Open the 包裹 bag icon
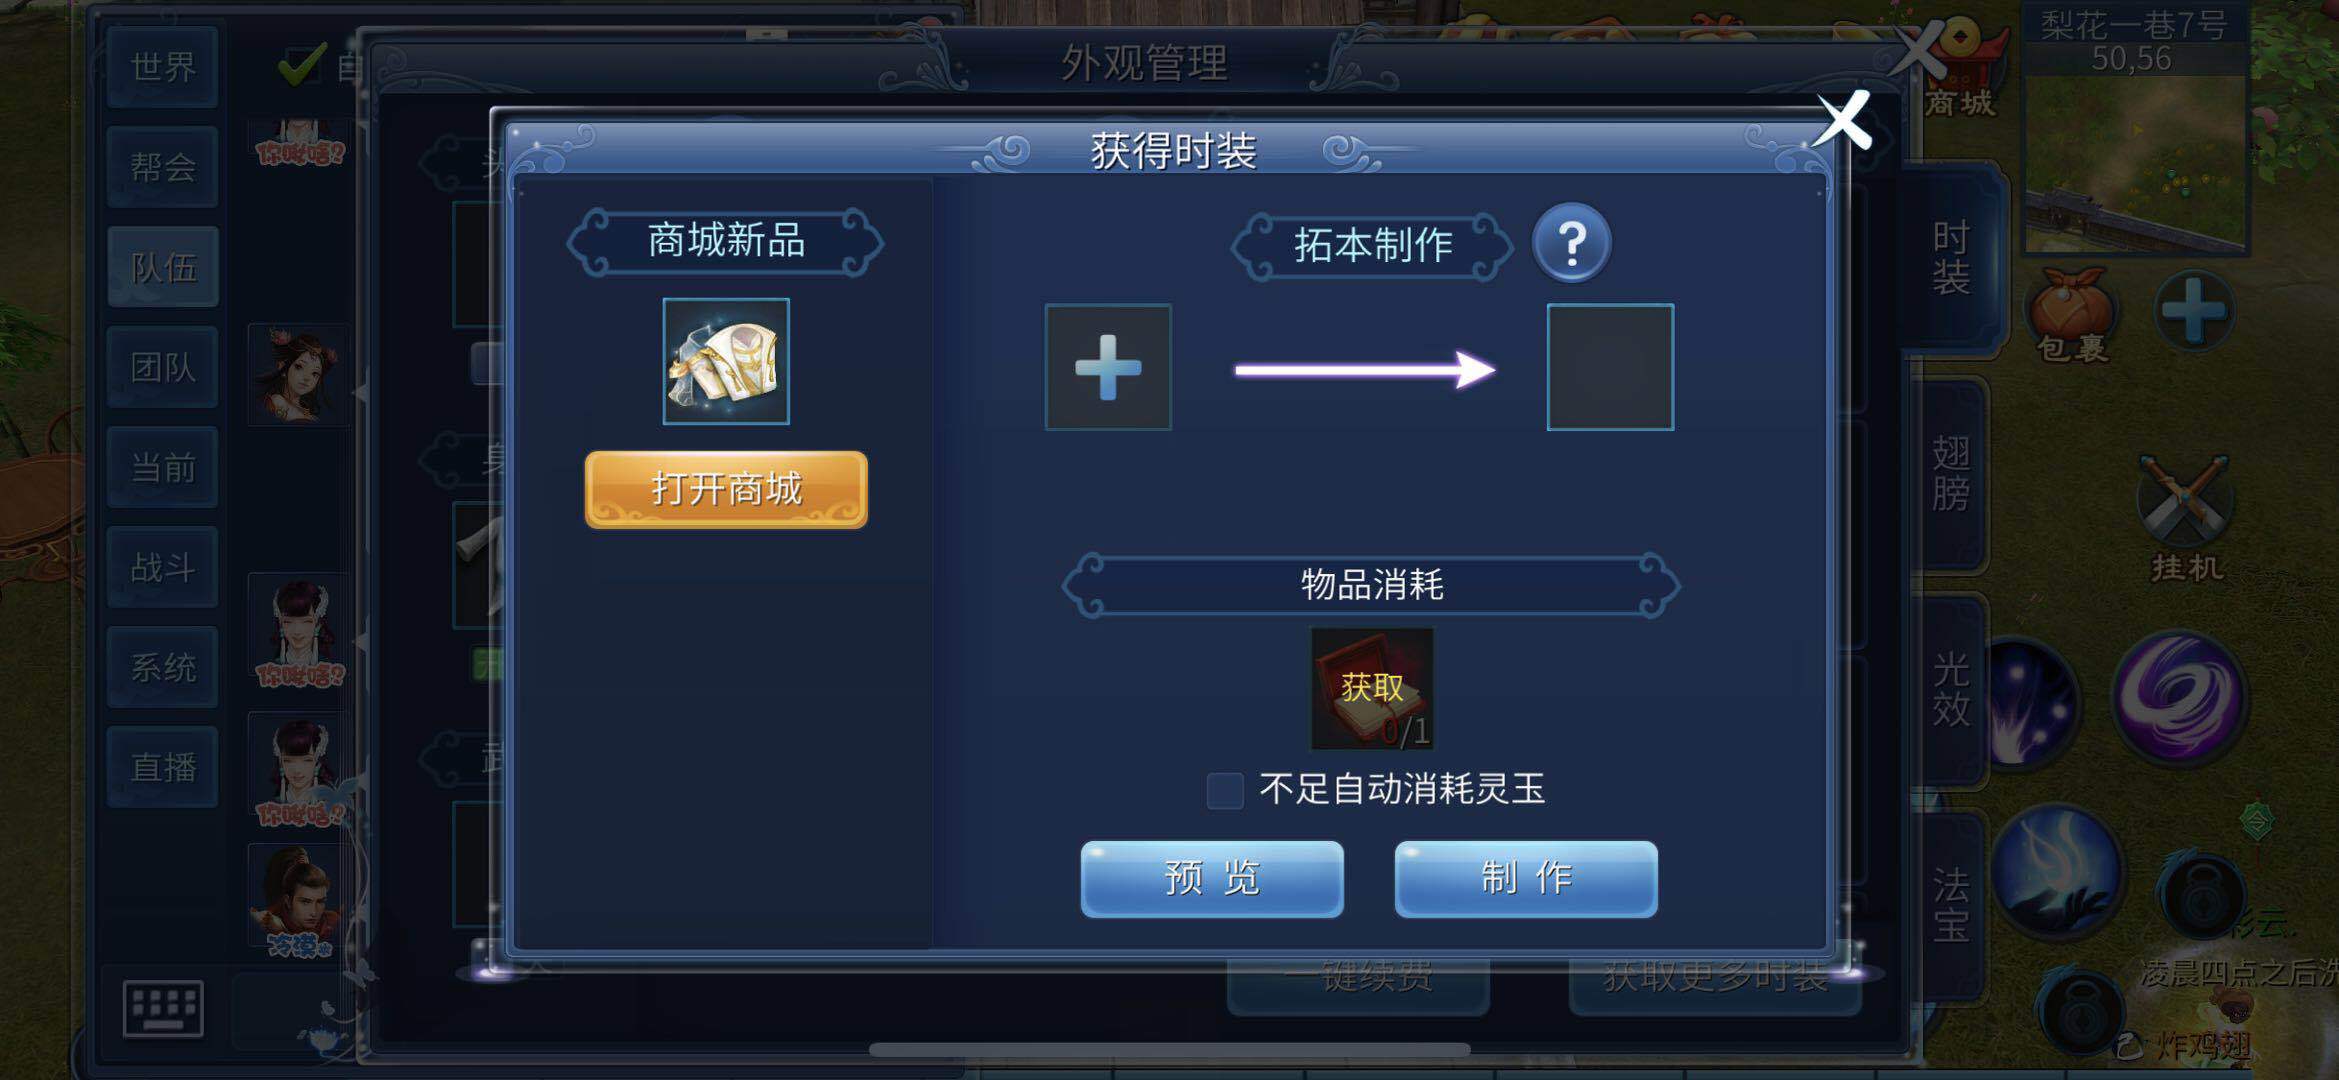 [x=2071, y=314]
